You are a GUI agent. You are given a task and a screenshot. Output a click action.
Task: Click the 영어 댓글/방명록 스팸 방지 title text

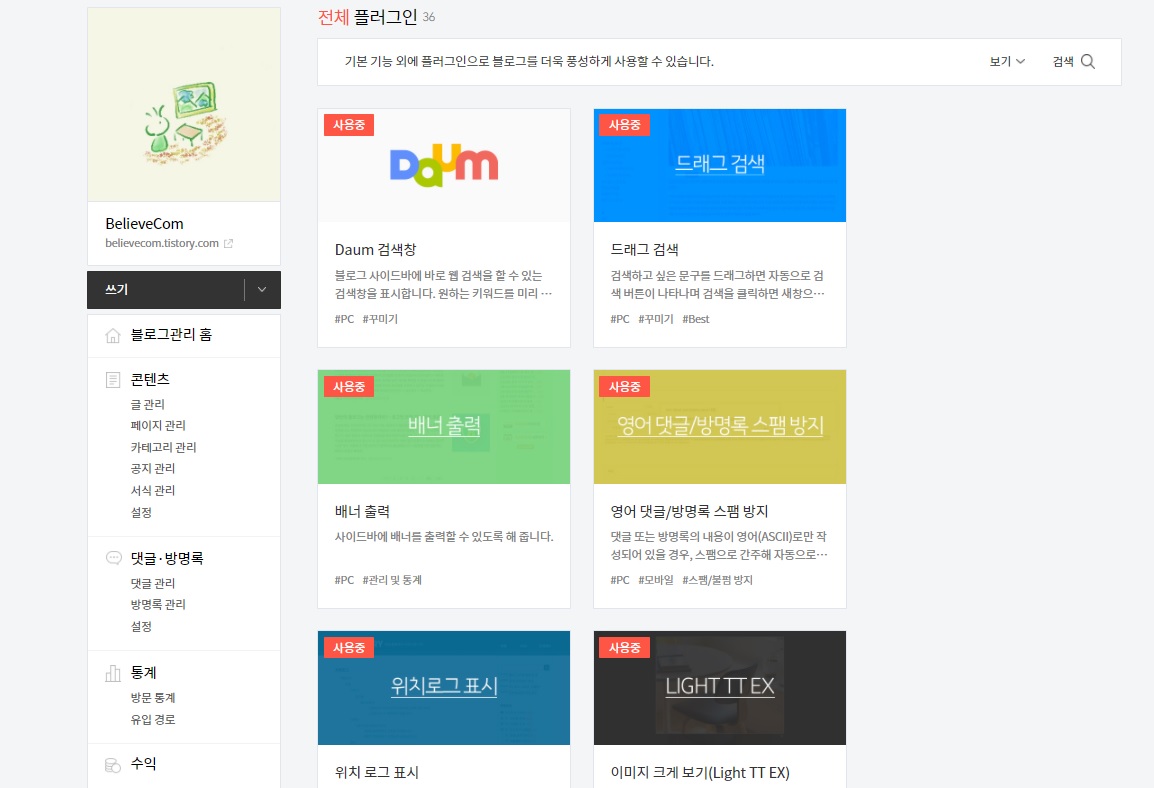tap(690, 511)
